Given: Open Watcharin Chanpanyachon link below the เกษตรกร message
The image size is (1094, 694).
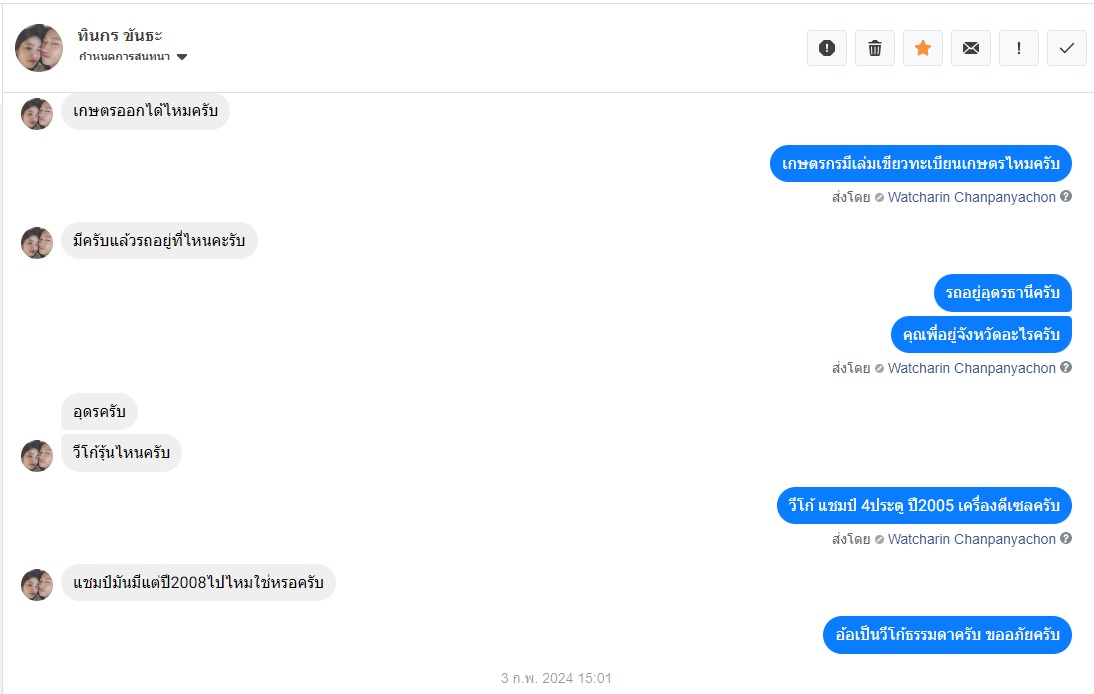Looking at the screenshot, I should 971,197.
